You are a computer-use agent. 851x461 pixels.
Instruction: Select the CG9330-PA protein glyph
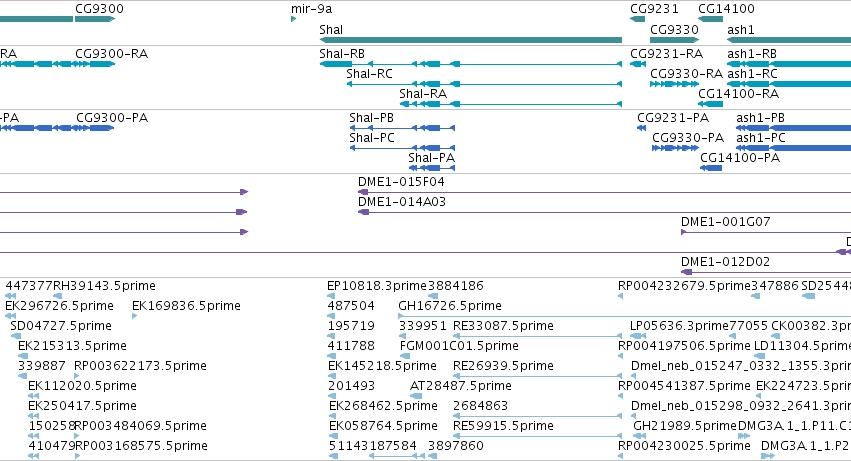675,148
